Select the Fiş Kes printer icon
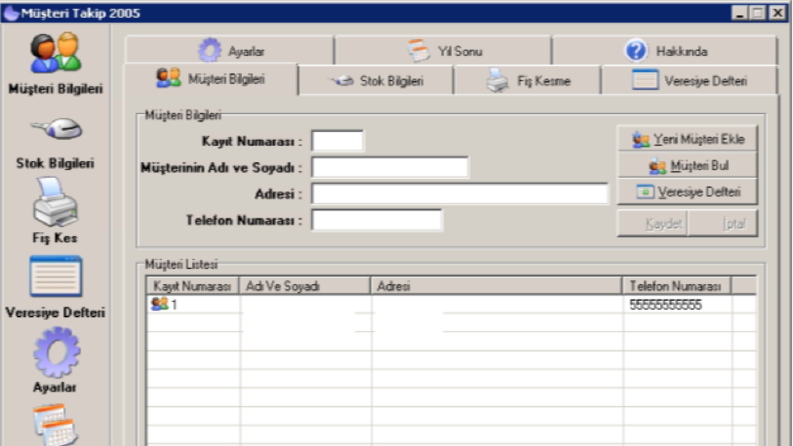Image resolution: width=793 pixels, height=446 pixels. (x=55, y=202)
